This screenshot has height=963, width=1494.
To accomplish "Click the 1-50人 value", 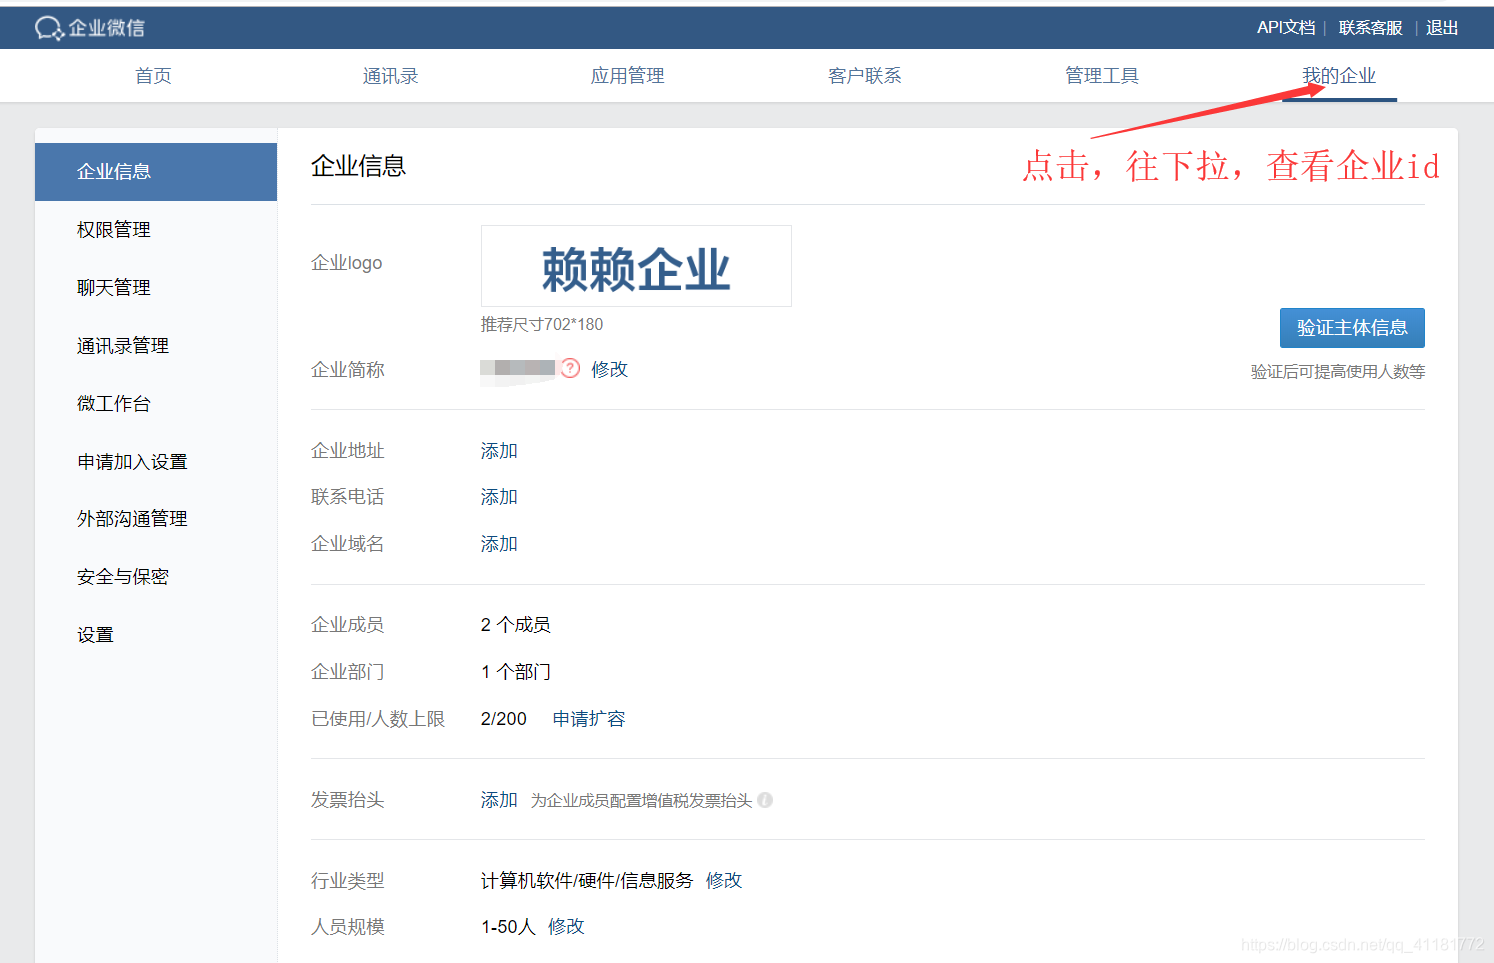I will [508, 927].
